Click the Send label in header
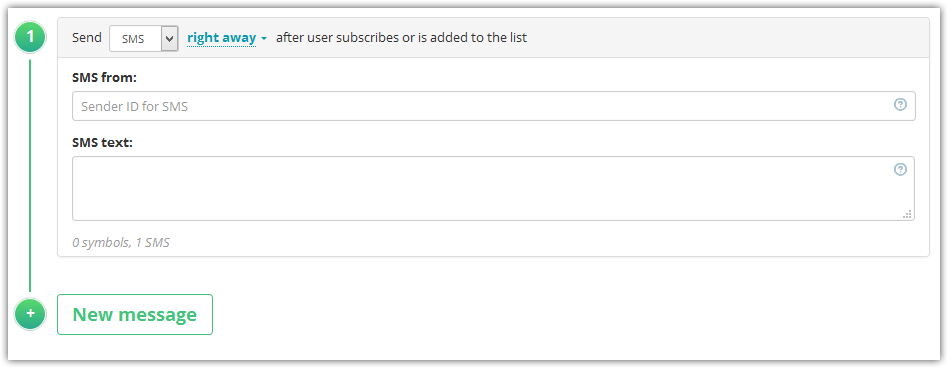This screenshot has width=948, height=368. [87, 37]
